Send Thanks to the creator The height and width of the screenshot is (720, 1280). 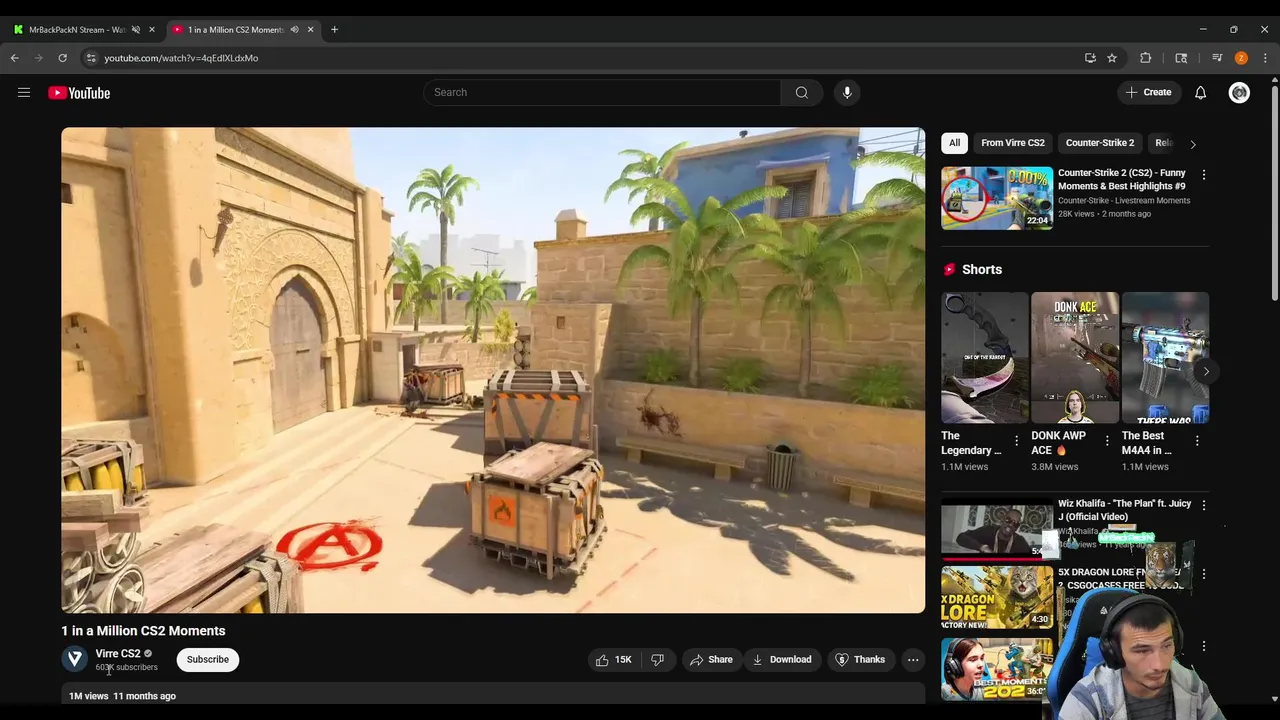[x=860, y=660]
